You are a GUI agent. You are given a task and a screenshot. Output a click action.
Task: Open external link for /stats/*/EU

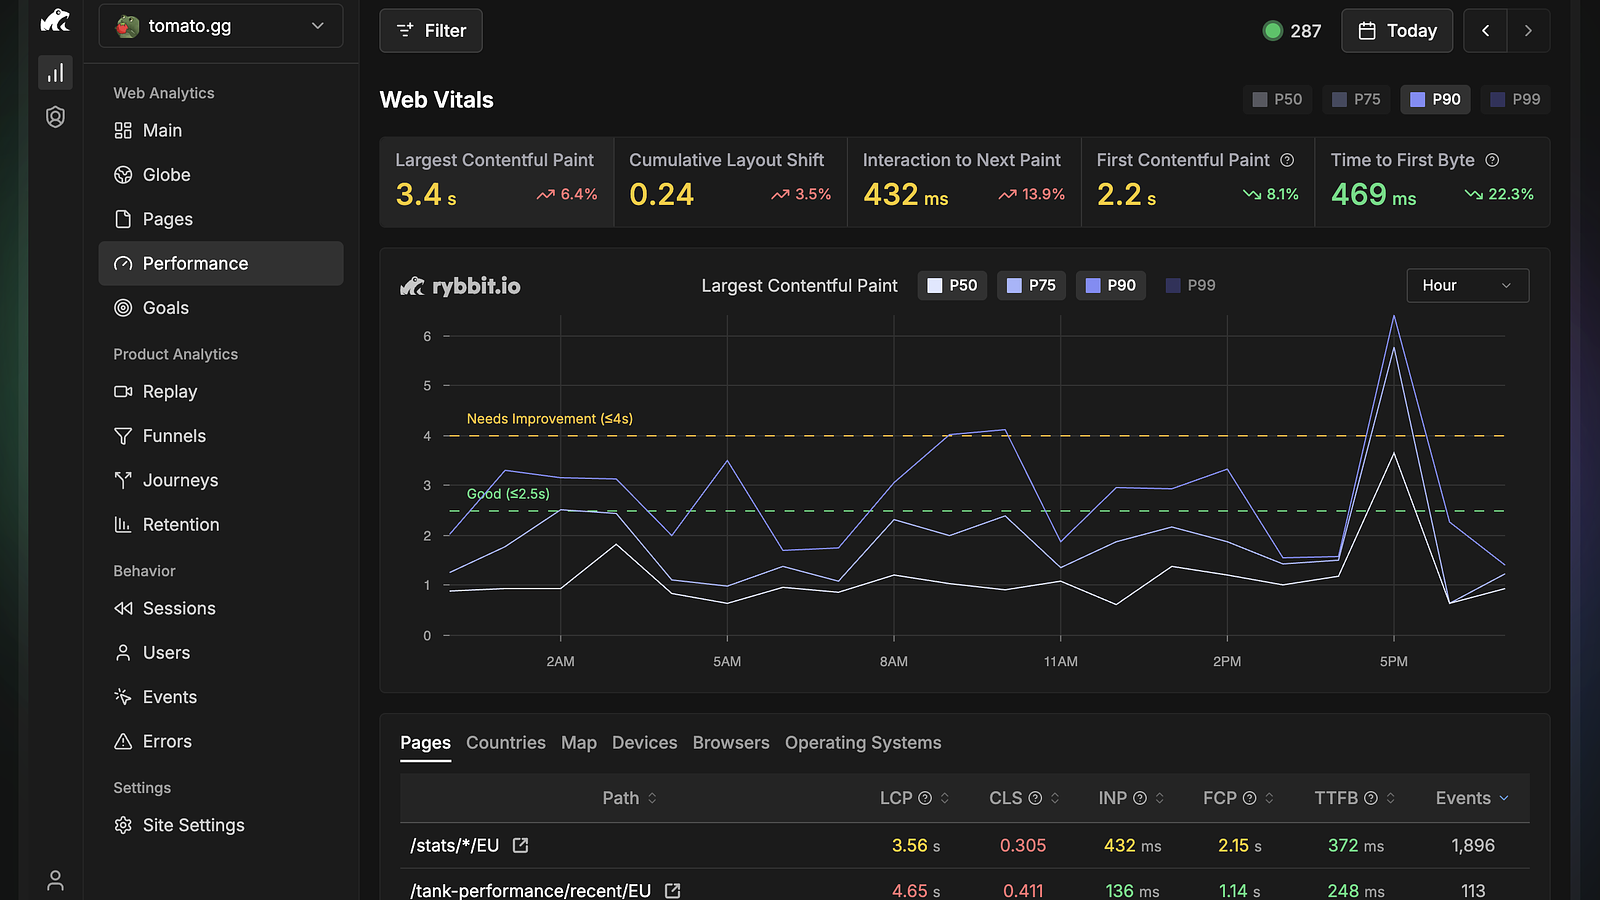click(x=520, y=845)
